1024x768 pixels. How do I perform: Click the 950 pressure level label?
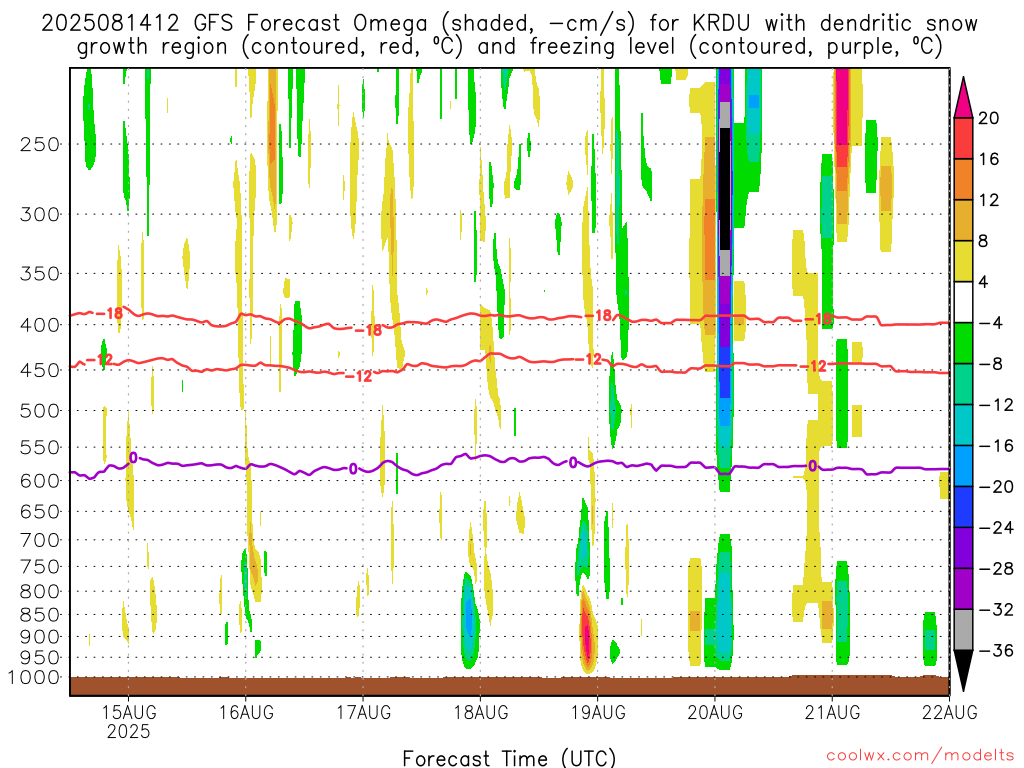40,658
